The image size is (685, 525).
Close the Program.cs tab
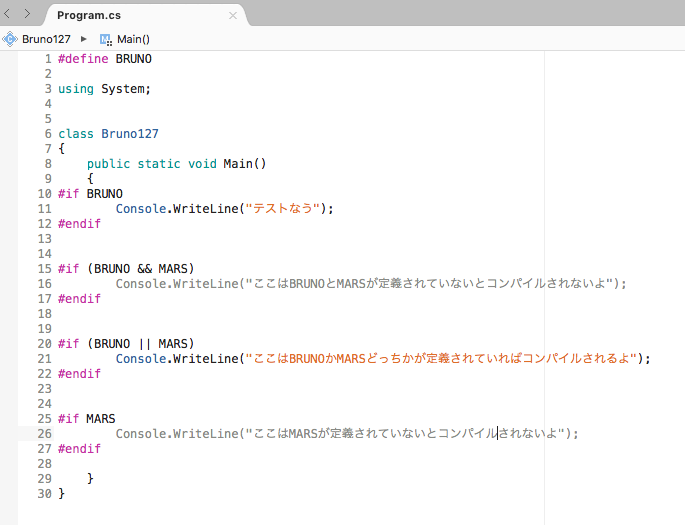pyautogui.click(x=233, y=16)
